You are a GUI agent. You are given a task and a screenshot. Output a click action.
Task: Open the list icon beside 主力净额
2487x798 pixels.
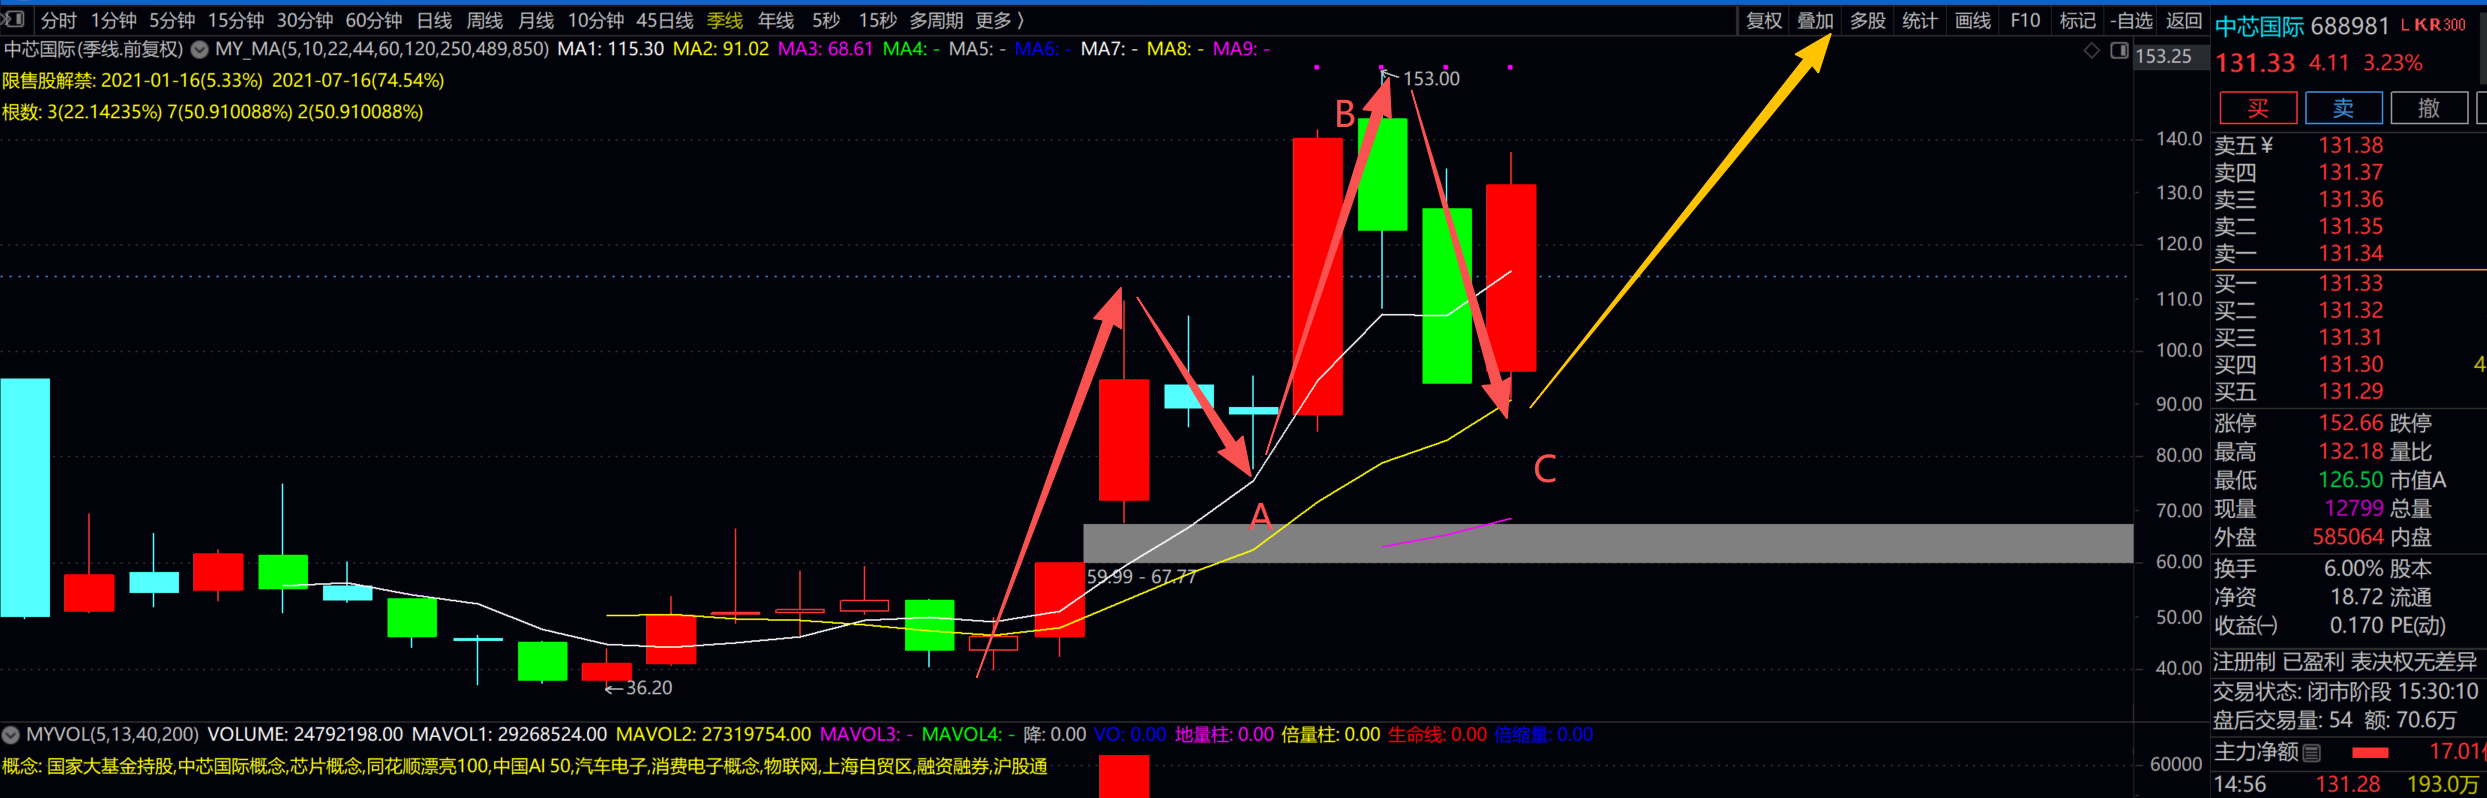click(2312, 753)
